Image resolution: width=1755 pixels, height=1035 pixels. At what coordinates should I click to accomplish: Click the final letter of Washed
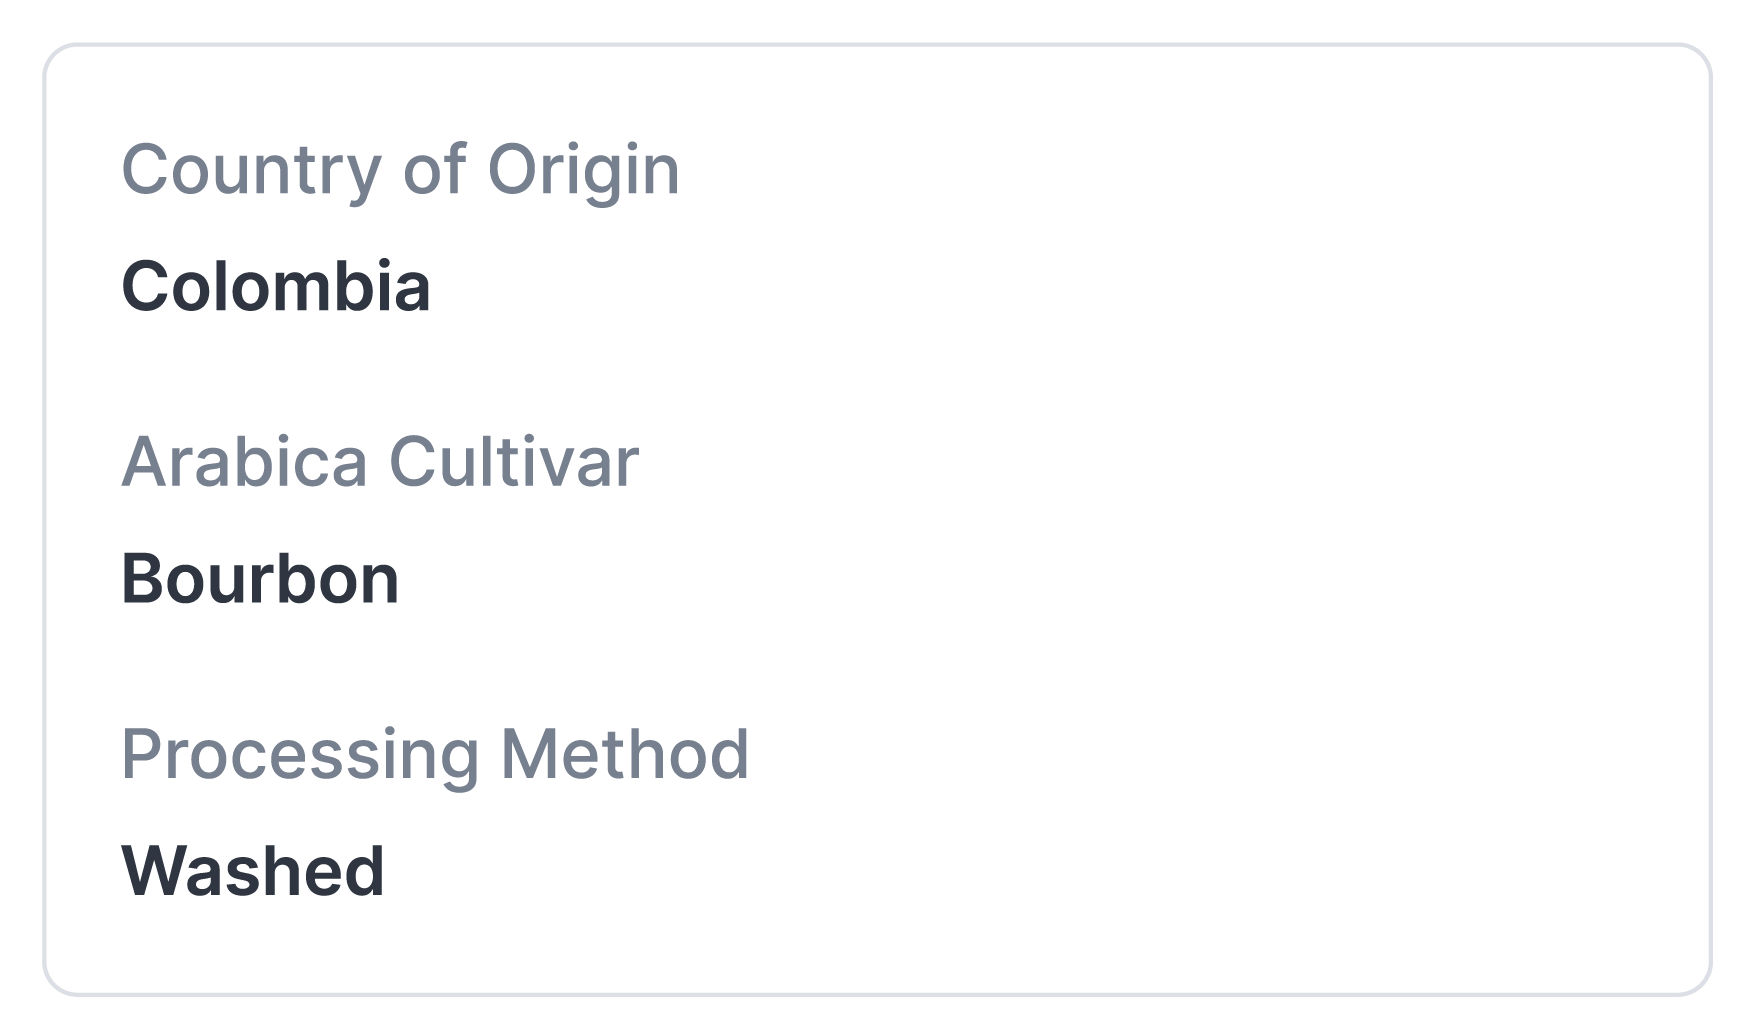364,871
